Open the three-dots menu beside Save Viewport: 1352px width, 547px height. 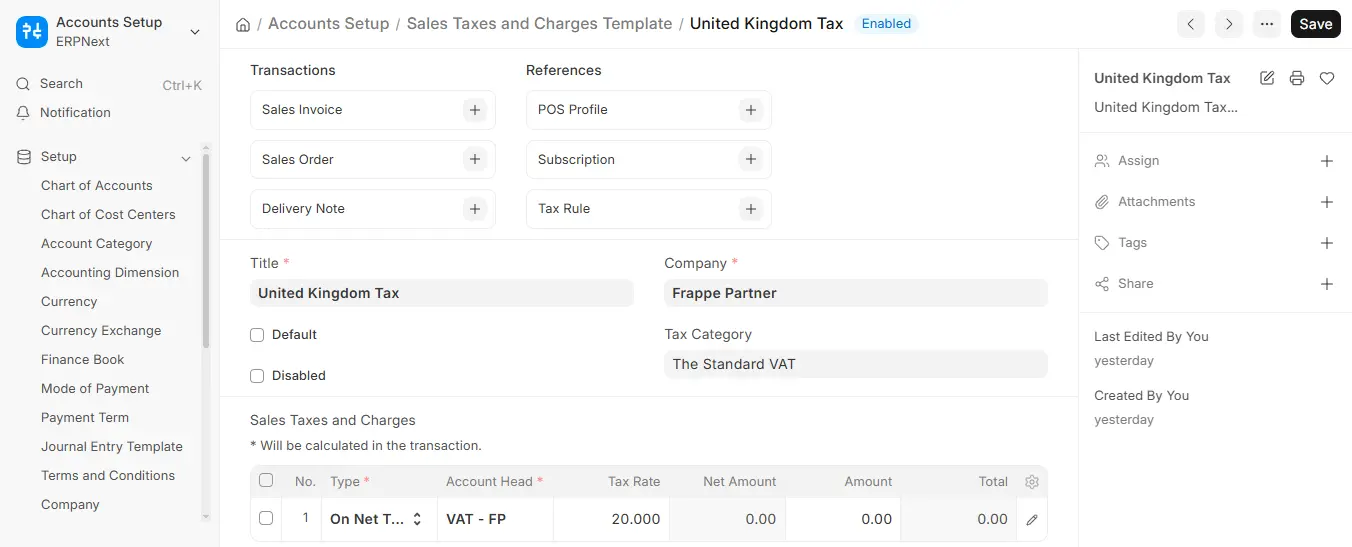tap(1267, 24)
